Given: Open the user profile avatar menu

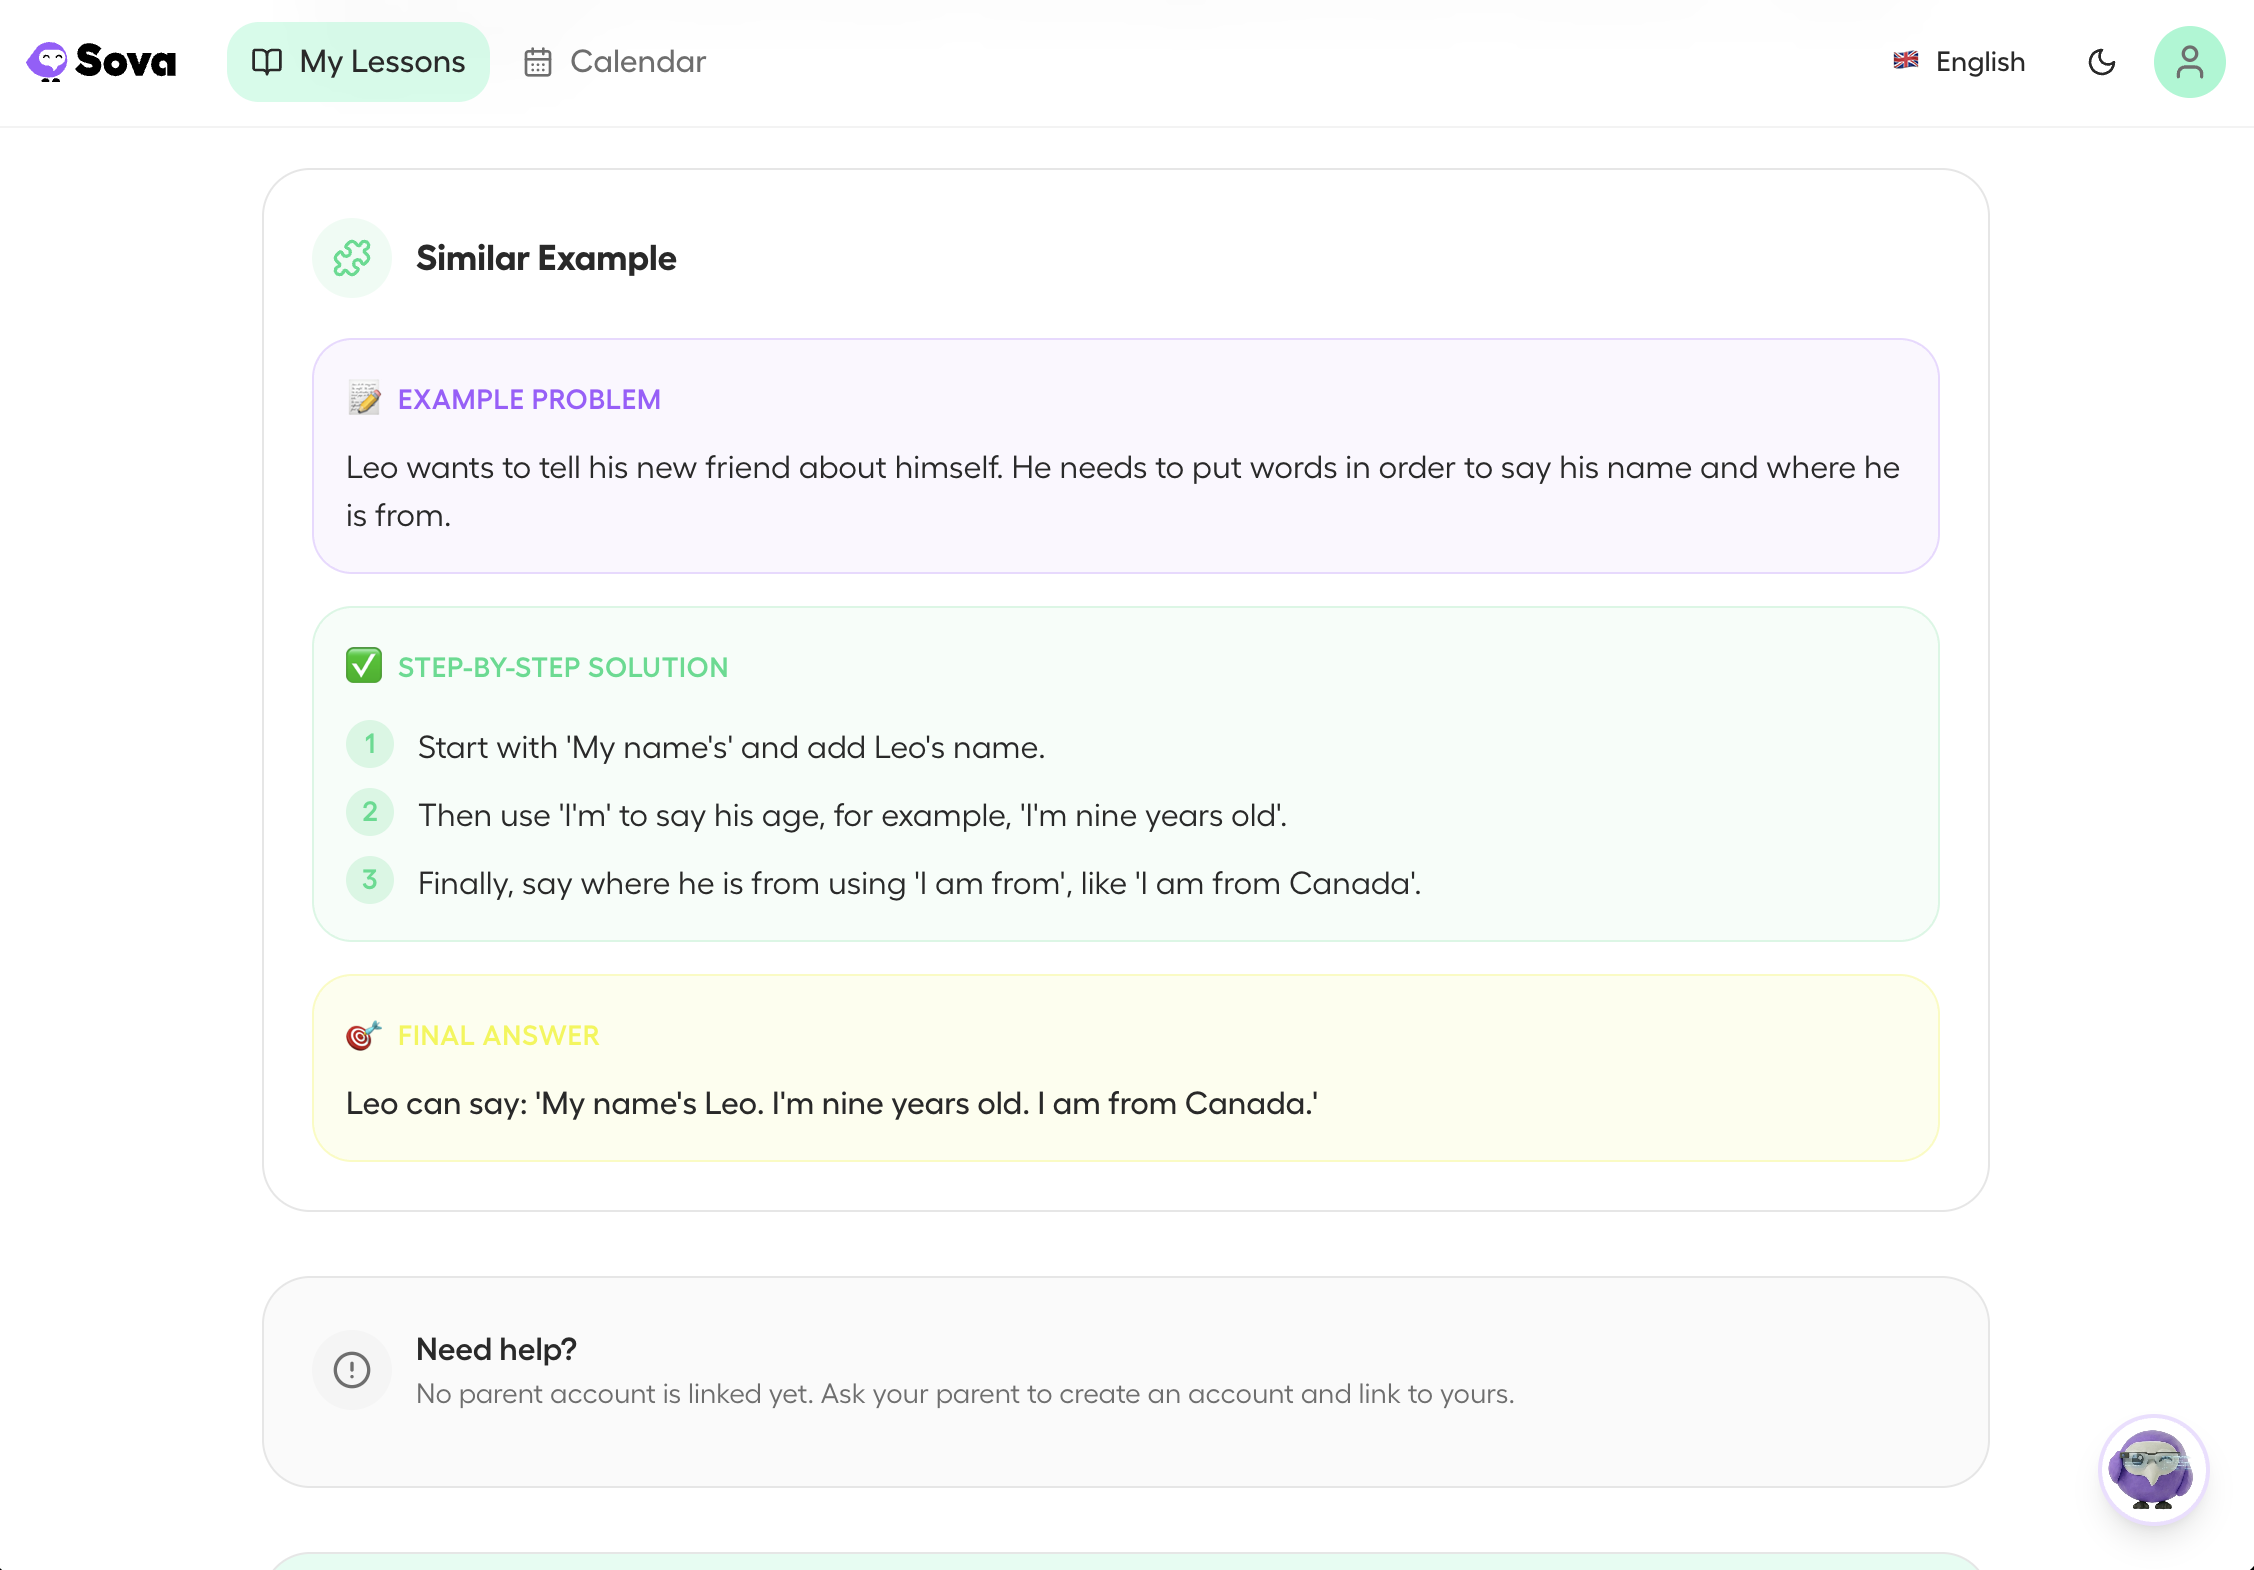Looking at the screenshot, I should 2189,62.
